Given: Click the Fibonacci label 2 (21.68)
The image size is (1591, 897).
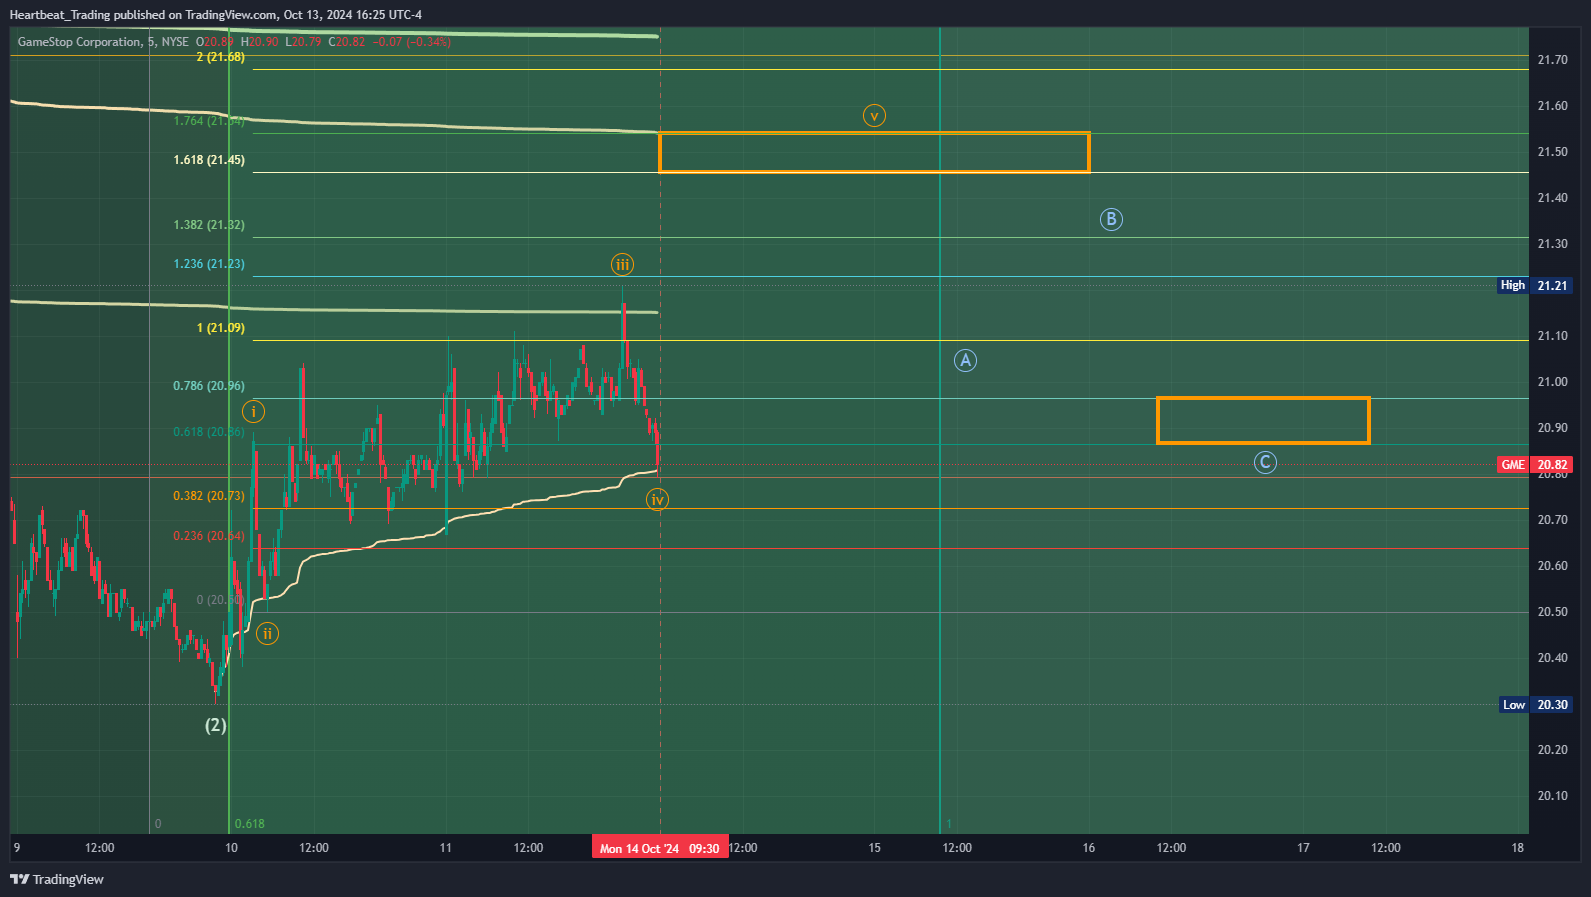Looking at the screenshot, I should tap(220, 57).
